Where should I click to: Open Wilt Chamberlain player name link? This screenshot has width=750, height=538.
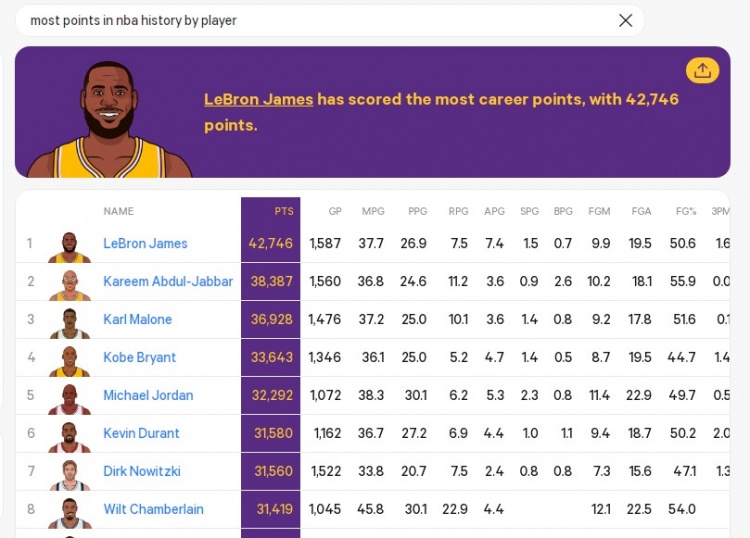coord(153,510)
